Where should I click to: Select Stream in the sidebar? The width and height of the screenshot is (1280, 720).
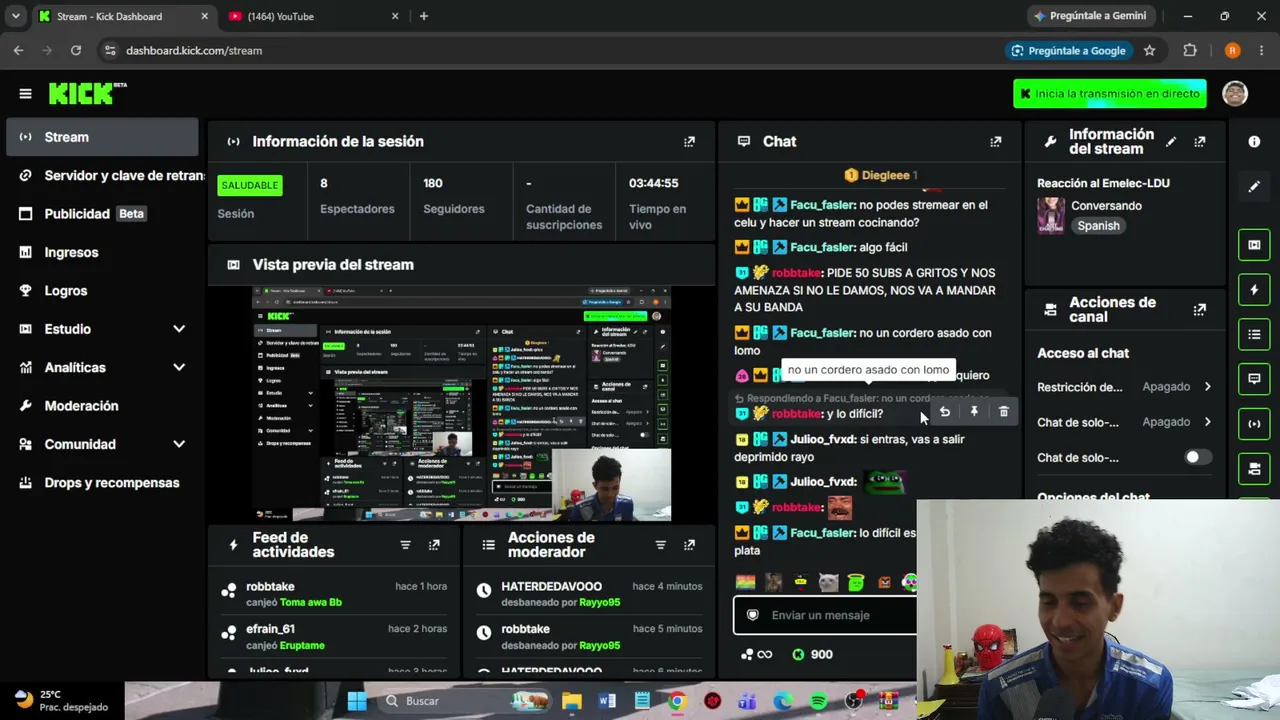tap(102, 137)
